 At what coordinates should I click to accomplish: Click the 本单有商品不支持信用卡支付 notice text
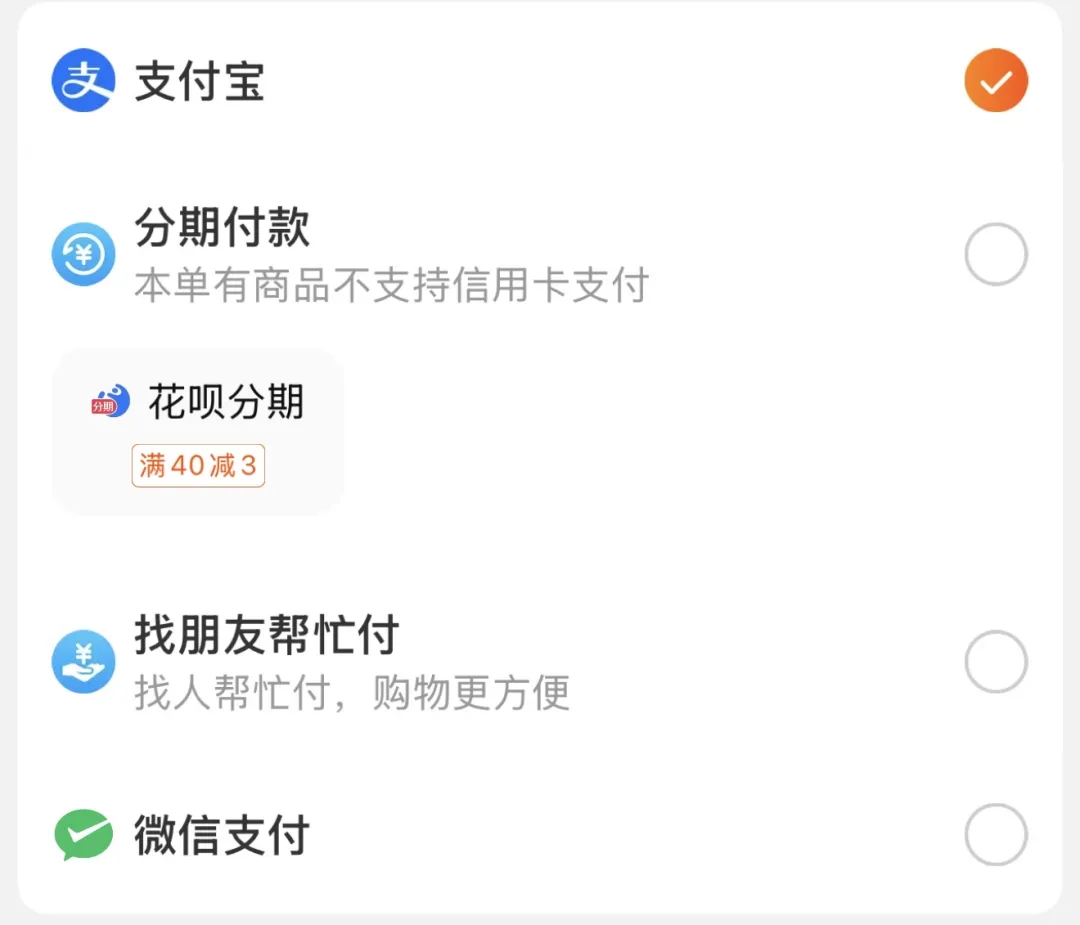coord(391,287)
